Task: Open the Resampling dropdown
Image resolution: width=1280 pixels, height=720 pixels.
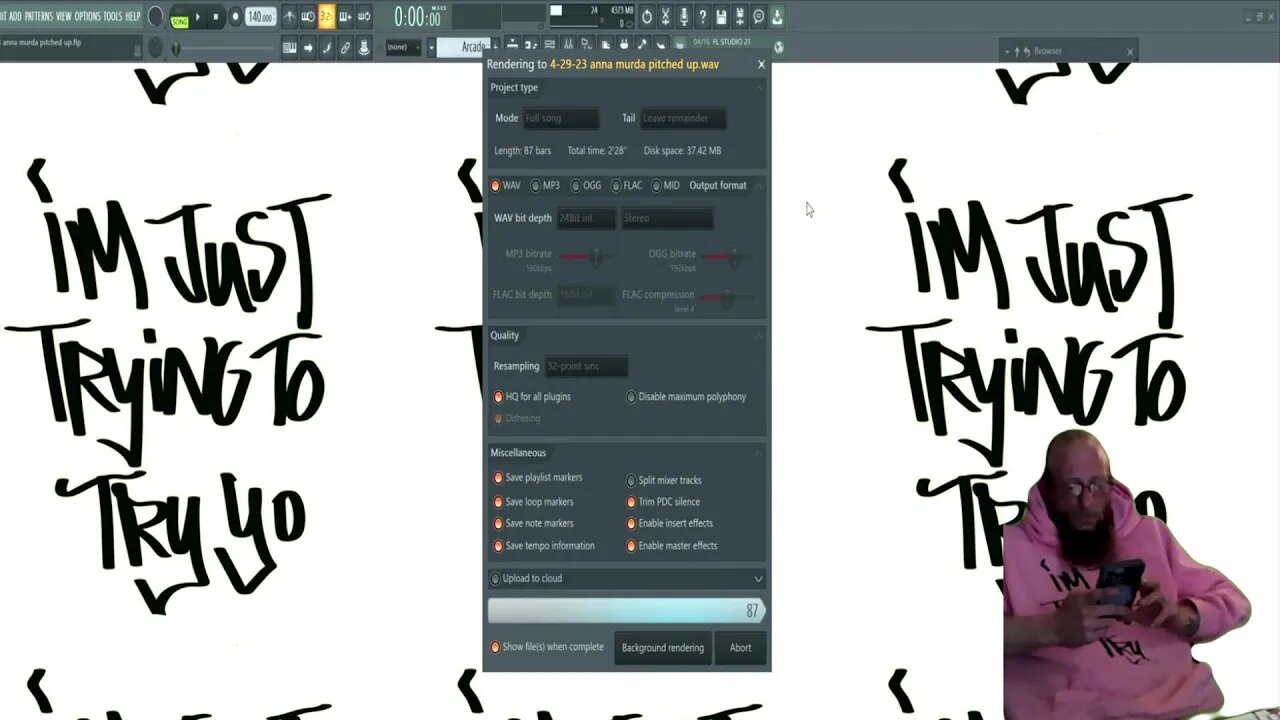Action: pyautogui.click(x=586, y=366)
